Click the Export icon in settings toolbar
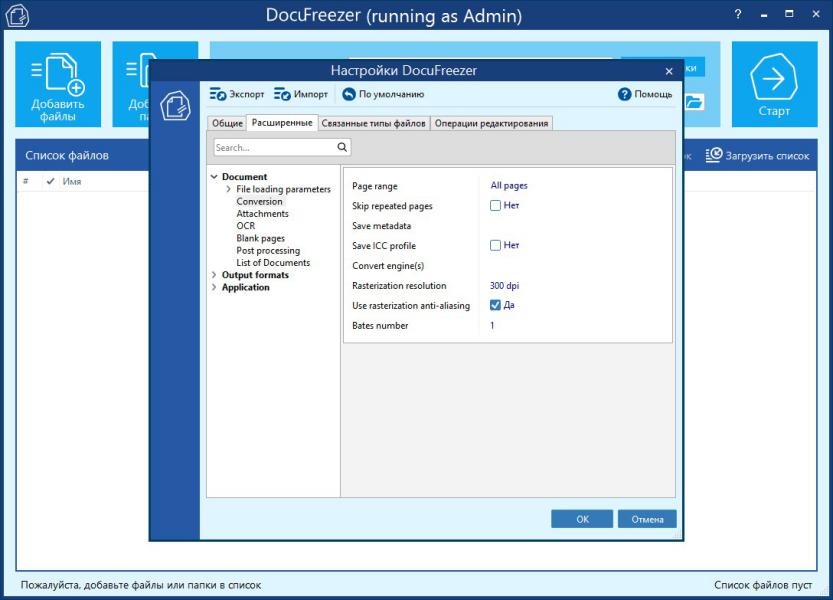The image size is (833, 600). pos(218,94)
